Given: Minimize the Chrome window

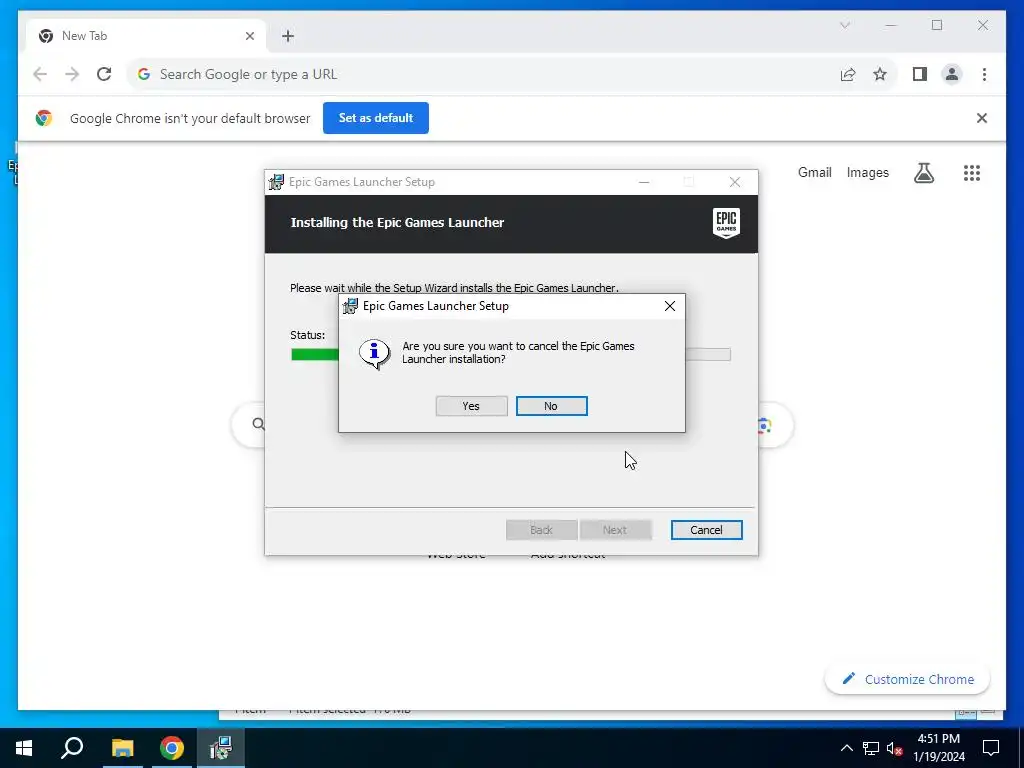Looking at the screenshot, I should (x=891, y=25).
